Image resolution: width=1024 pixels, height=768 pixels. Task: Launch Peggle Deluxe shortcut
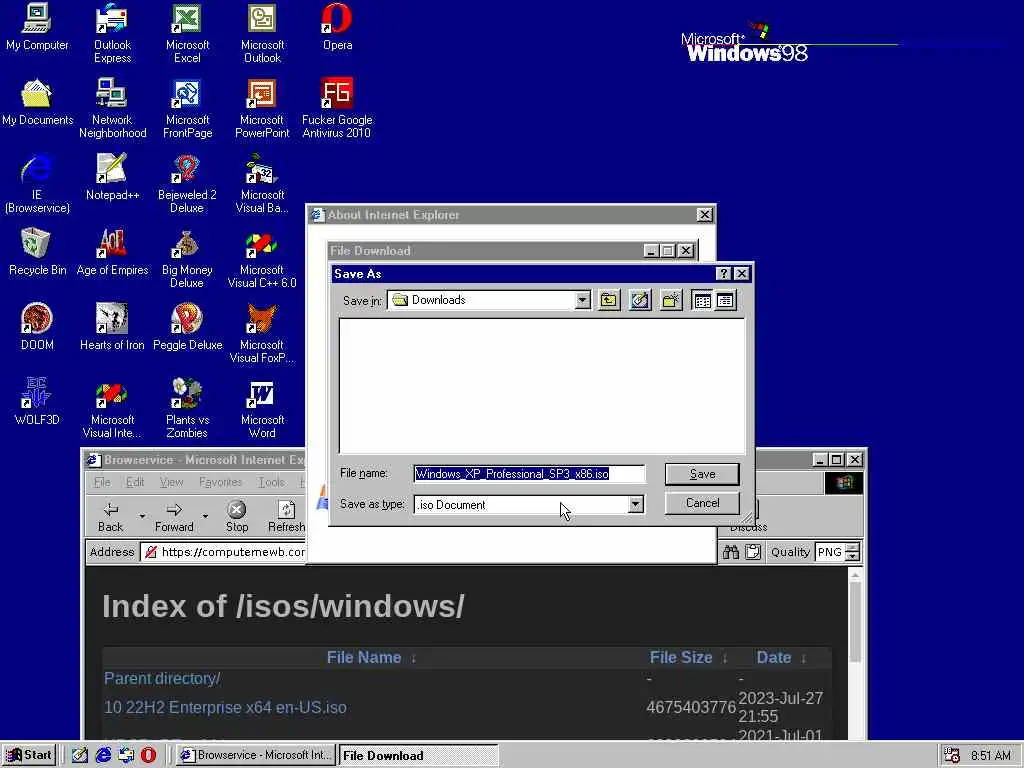187,328
